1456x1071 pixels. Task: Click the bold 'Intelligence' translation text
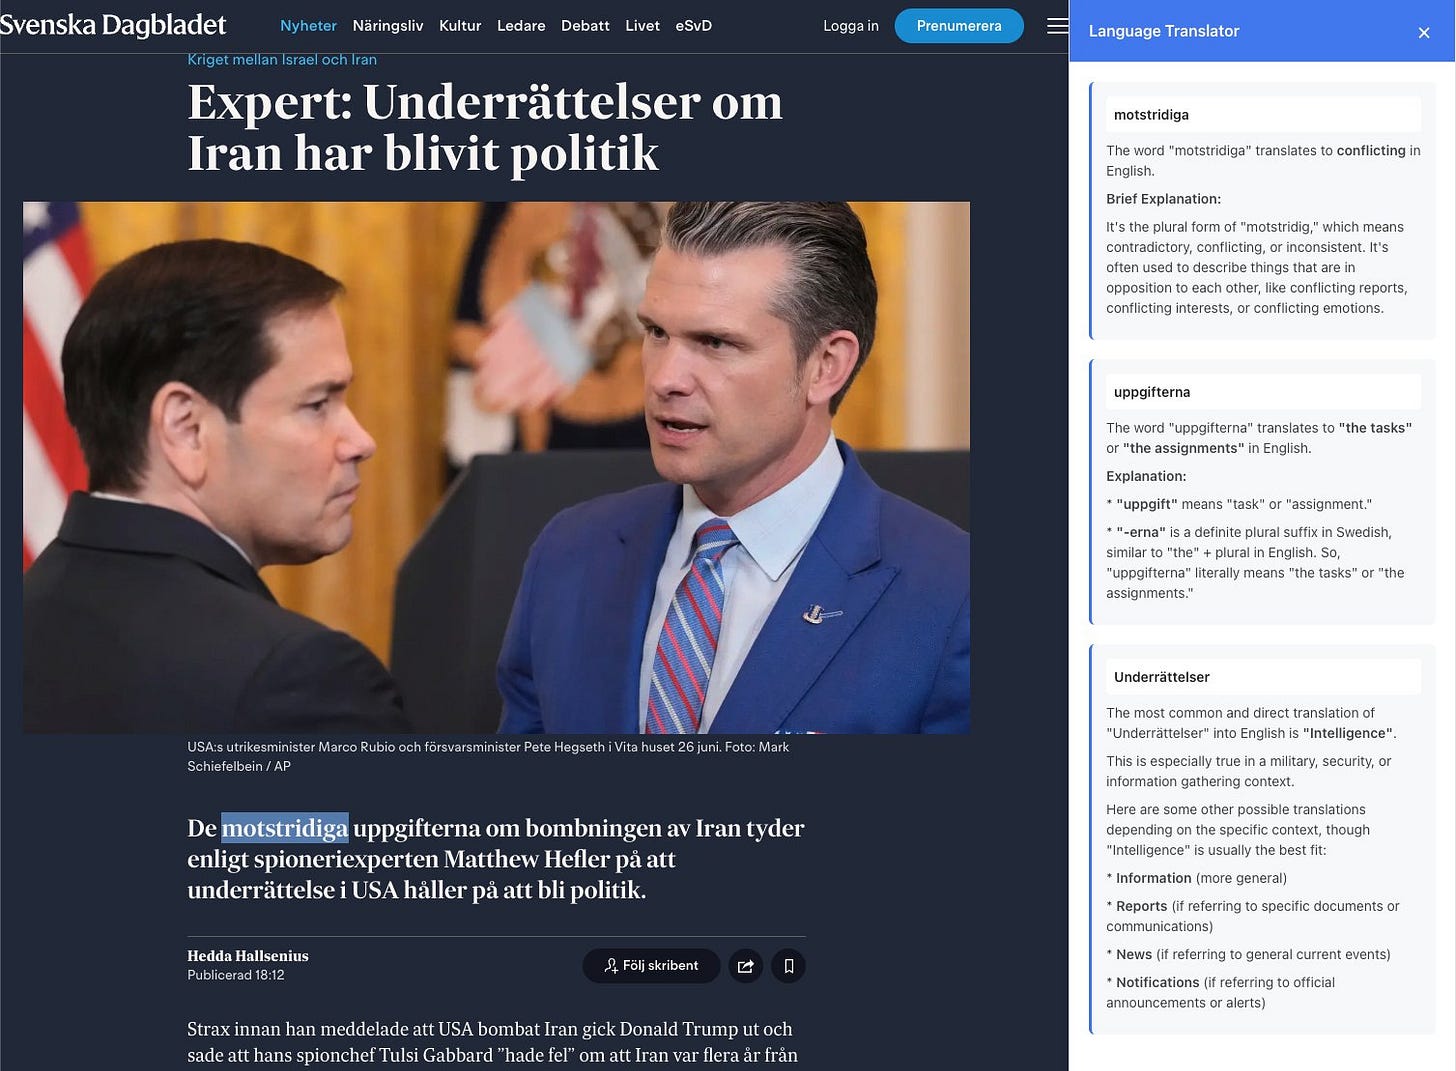tap(1348, 733)
